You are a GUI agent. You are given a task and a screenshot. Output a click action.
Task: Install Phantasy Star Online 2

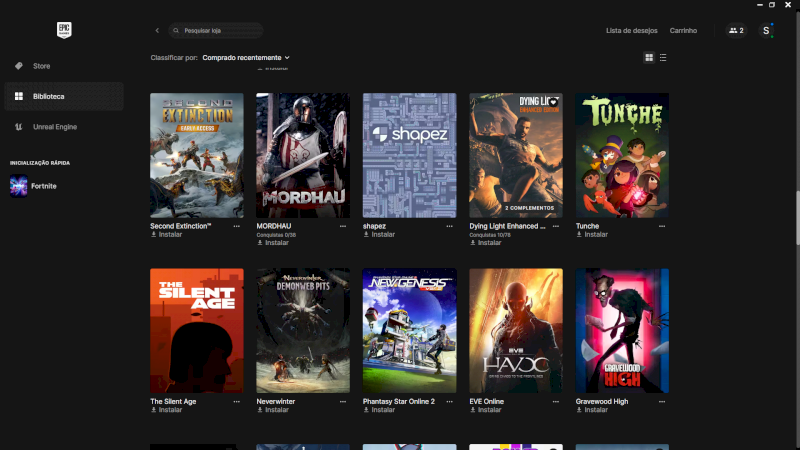click(379, 410)
